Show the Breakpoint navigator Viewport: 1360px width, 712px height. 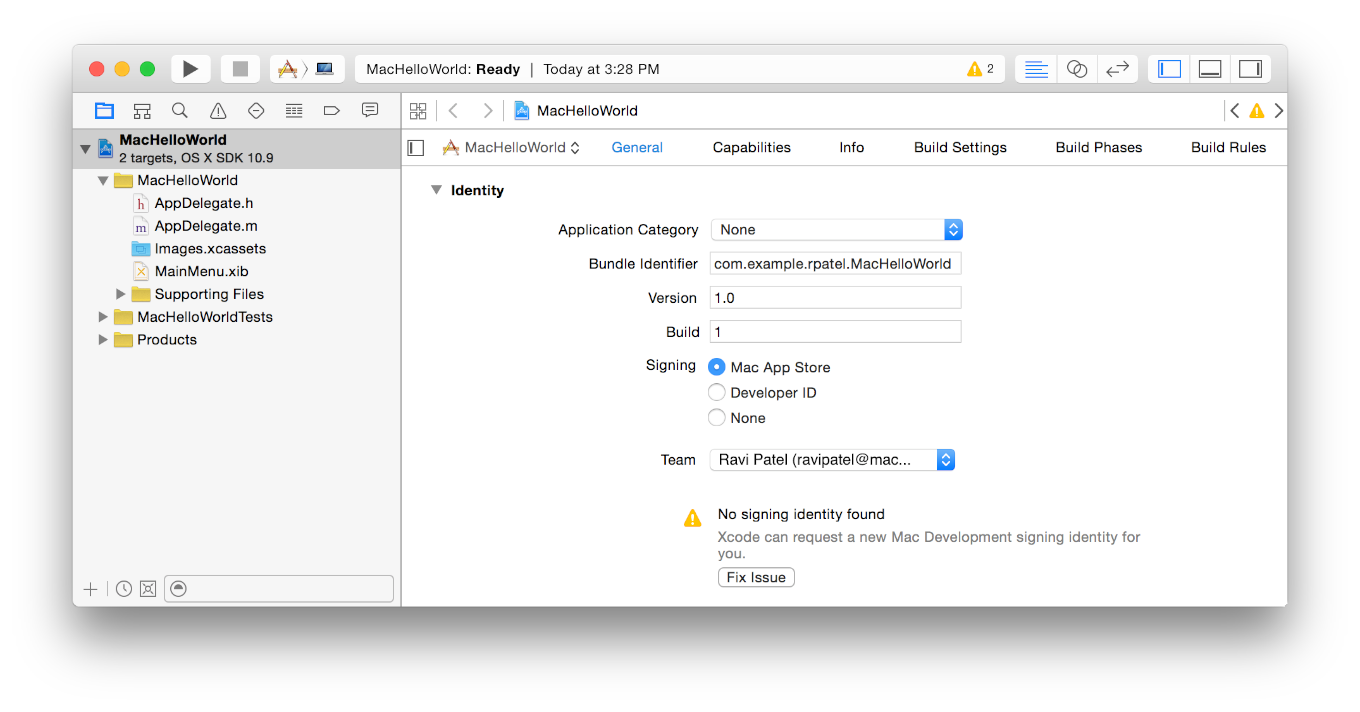click(332, 111)
